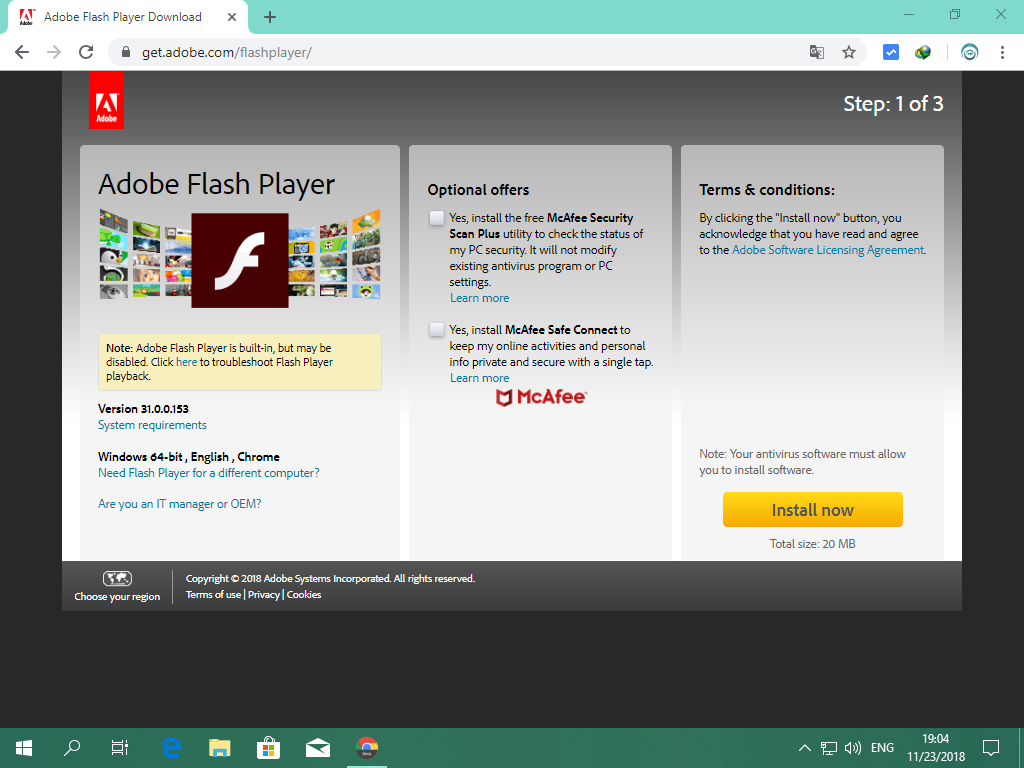Click the world map region icon
1024x768 pixels.
(x=117, y=578)
